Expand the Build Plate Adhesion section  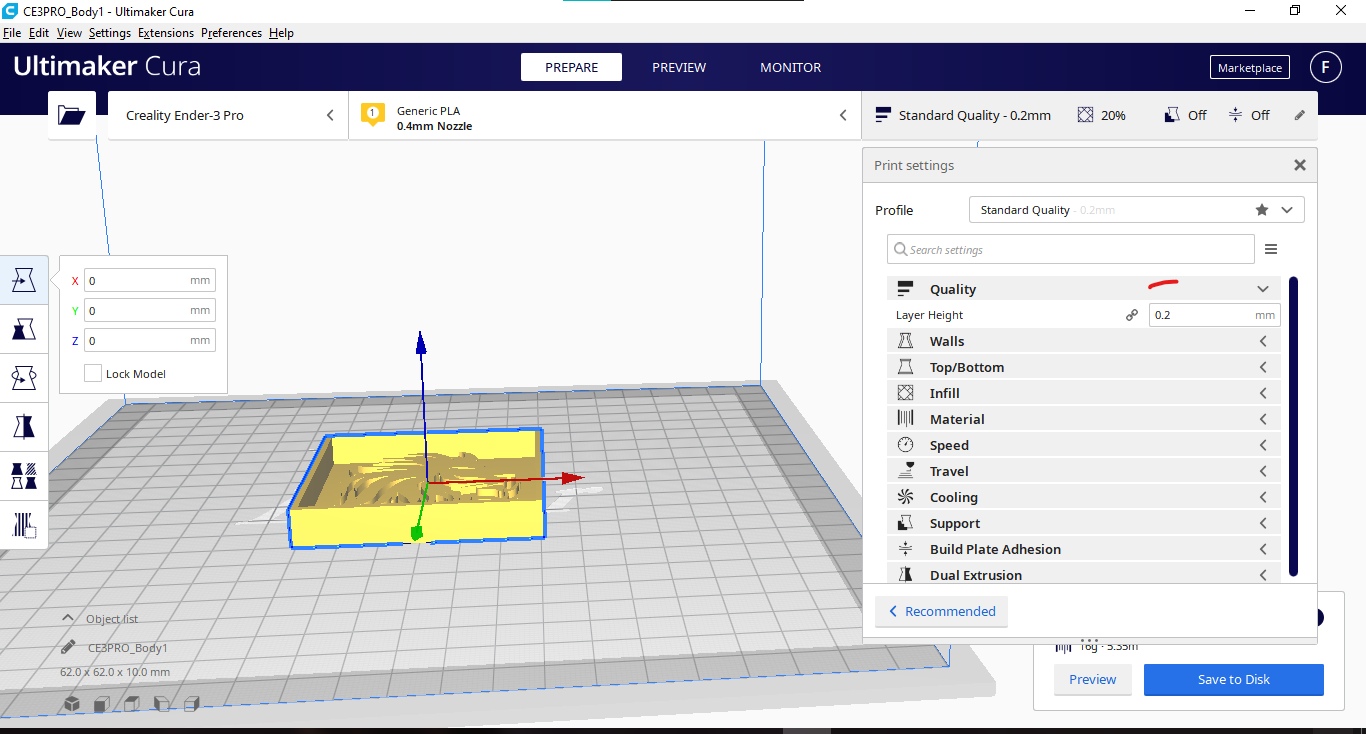point(1083,549)
